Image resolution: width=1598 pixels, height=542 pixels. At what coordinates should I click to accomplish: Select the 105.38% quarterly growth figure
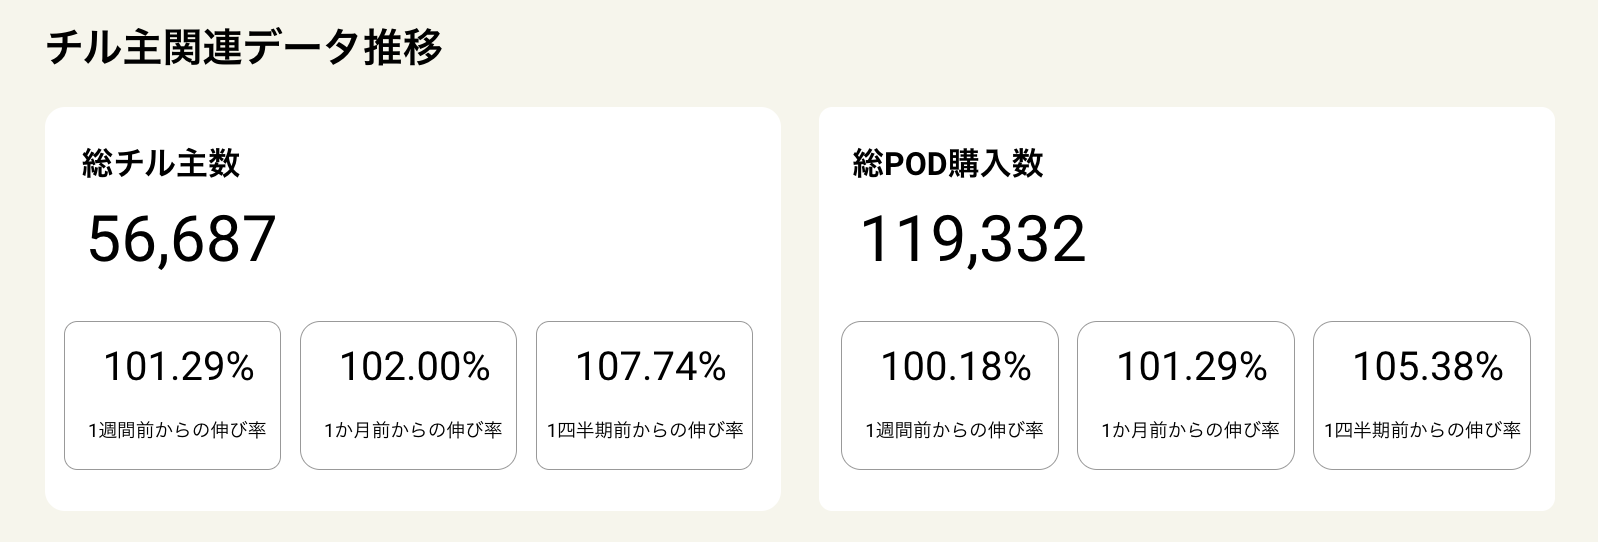point(1427,367)
